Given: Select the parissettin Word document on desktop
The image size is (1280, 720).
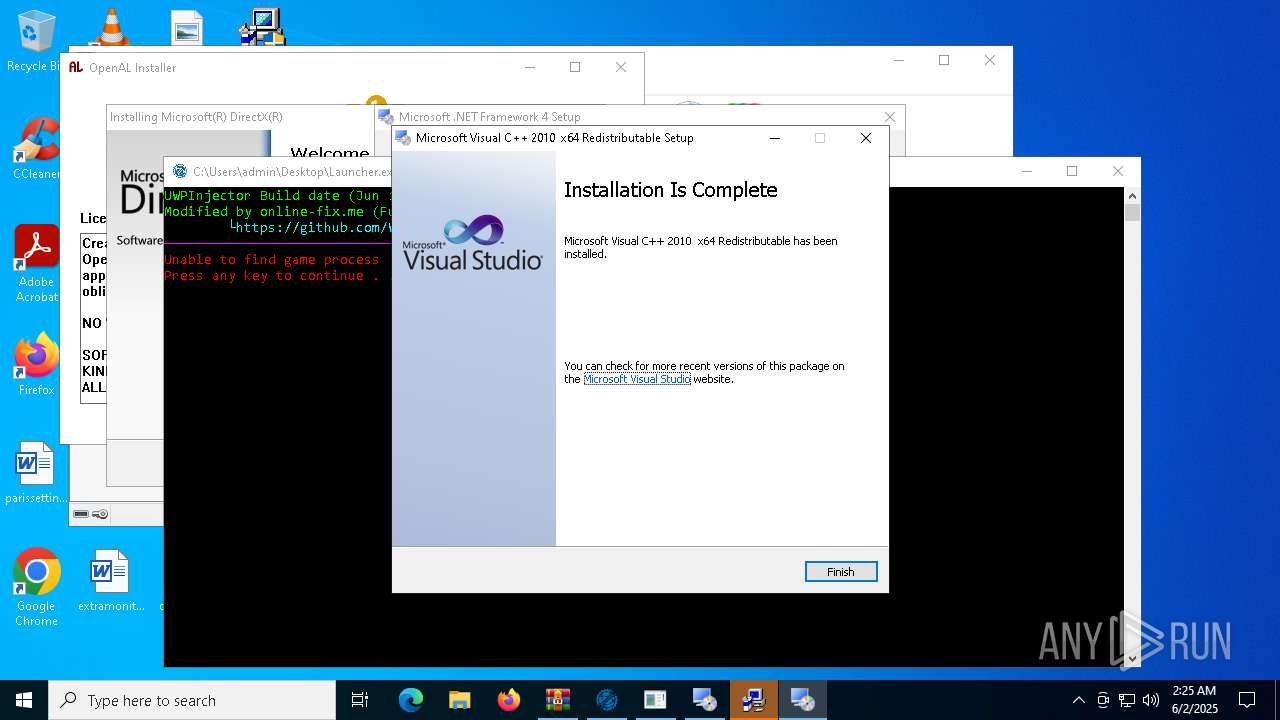Looking at the screenshot, I should click(36, 473).
